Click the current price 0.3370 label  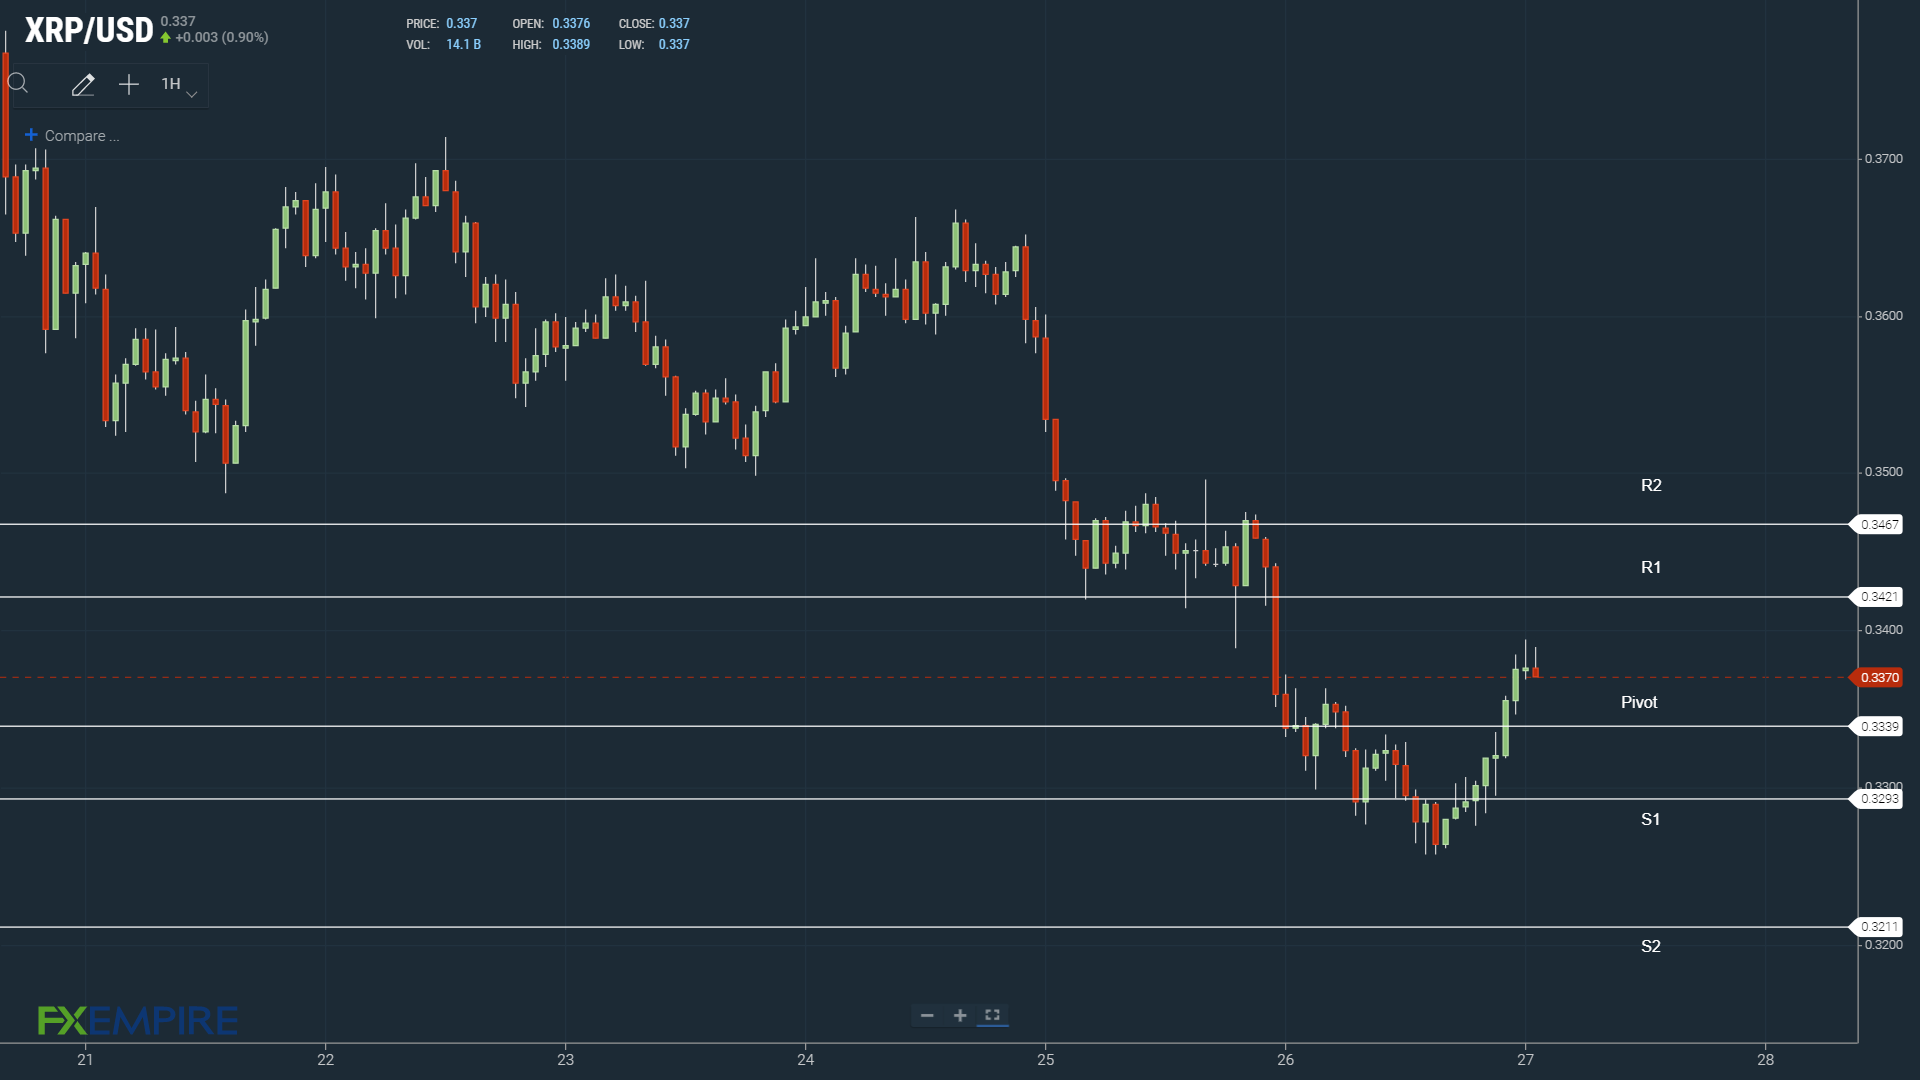tap(1879, 678)
